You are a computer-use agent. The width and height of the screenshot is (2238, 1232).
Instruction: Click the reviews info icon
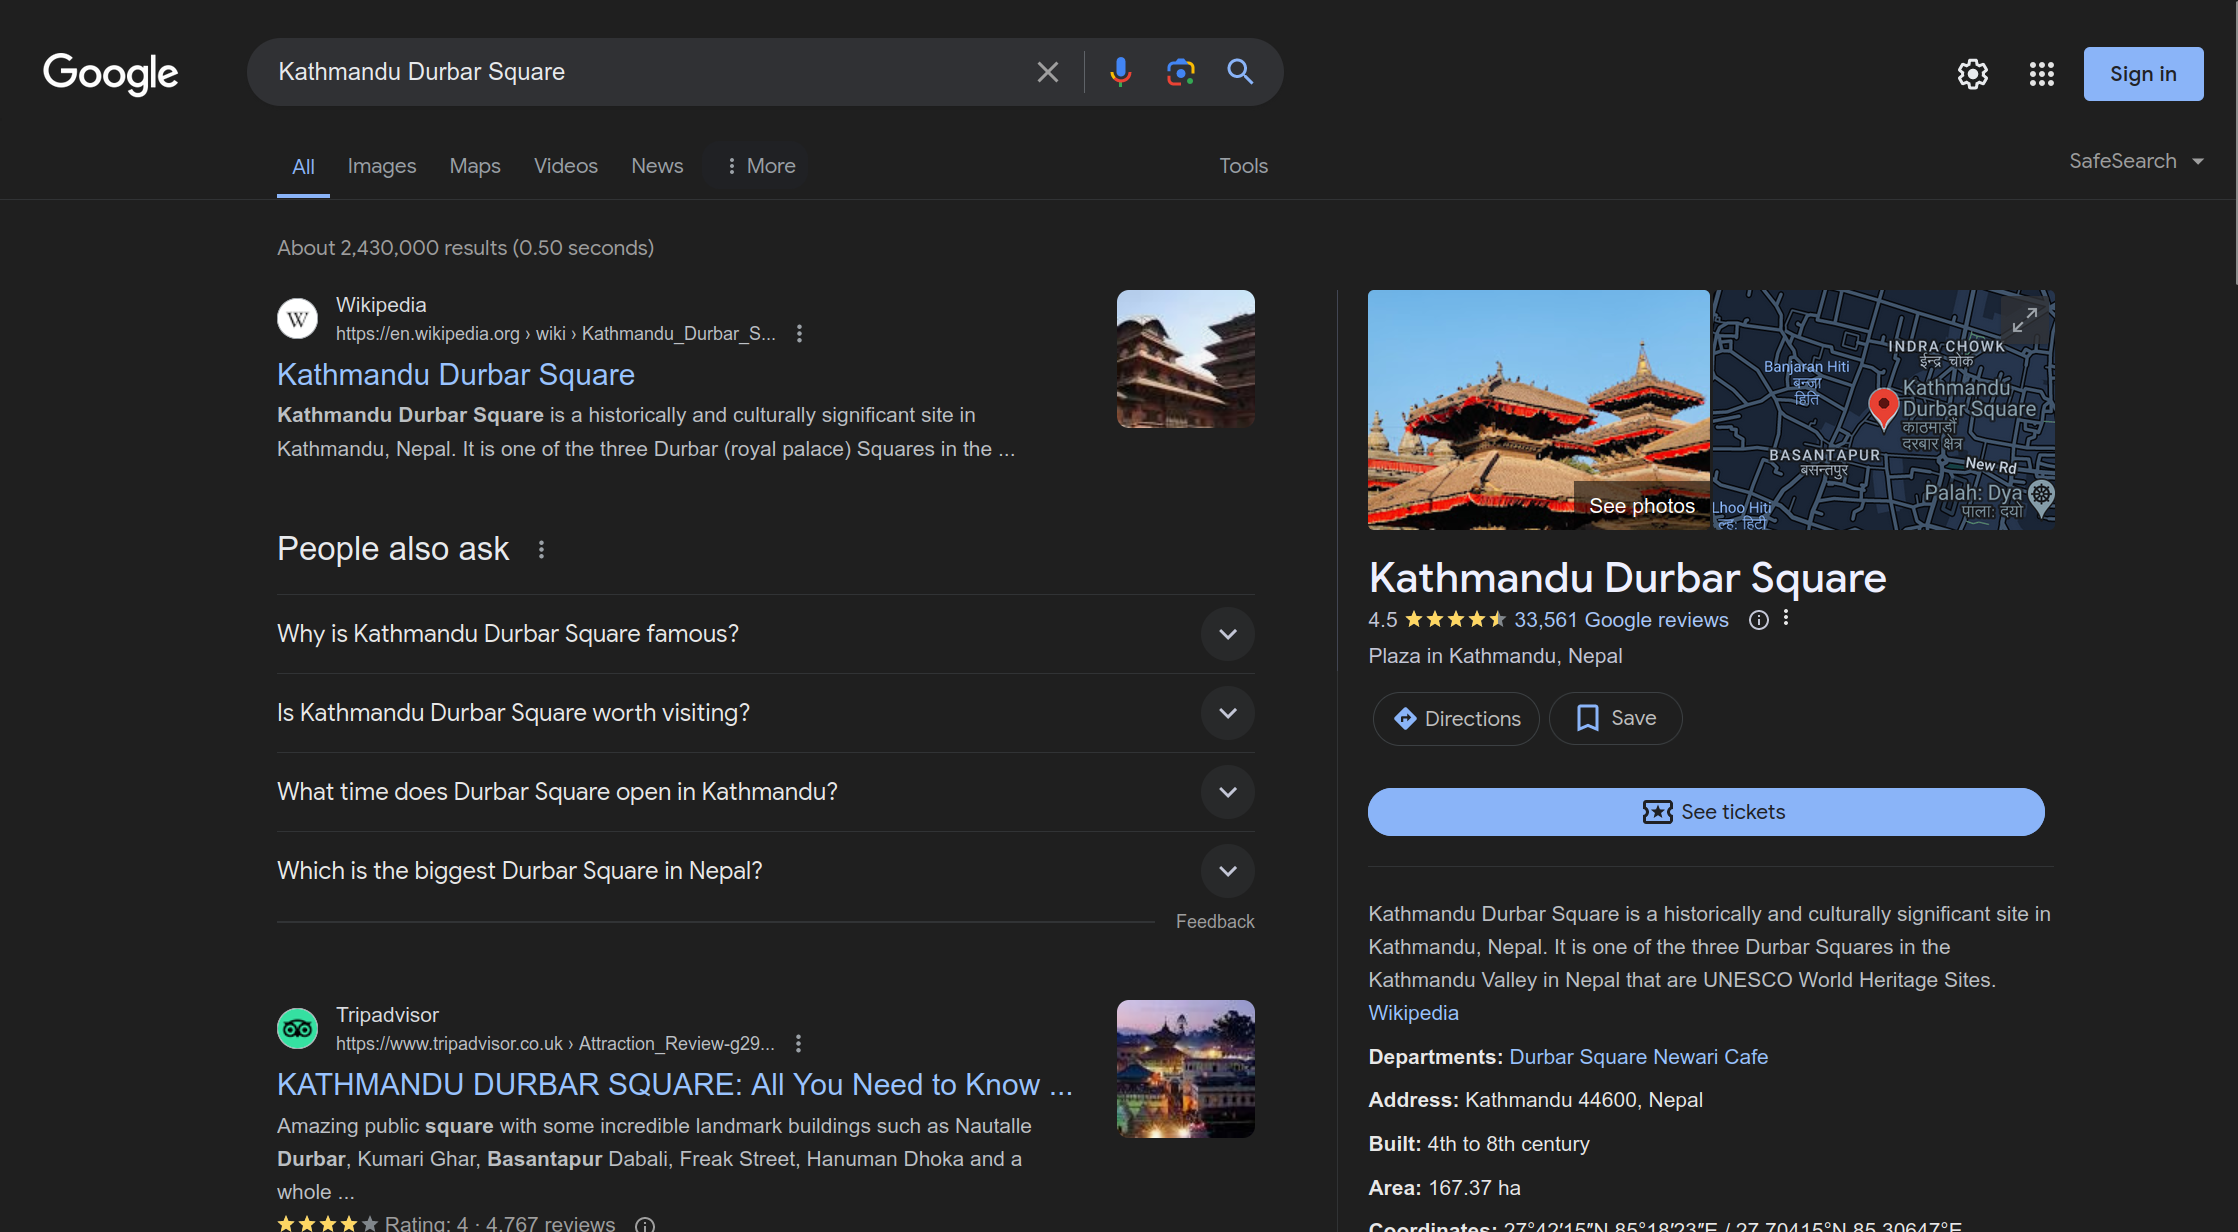1758,620
